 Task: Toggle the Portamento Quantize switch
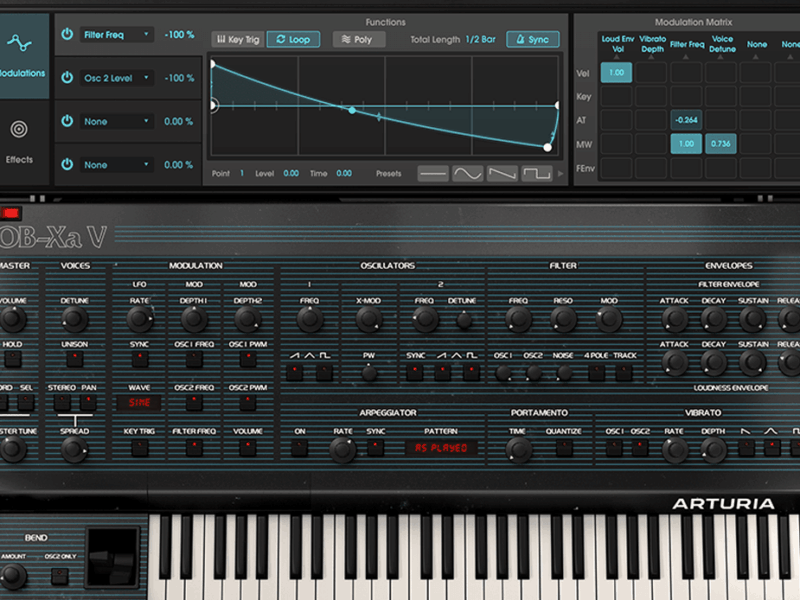point(564,448)
